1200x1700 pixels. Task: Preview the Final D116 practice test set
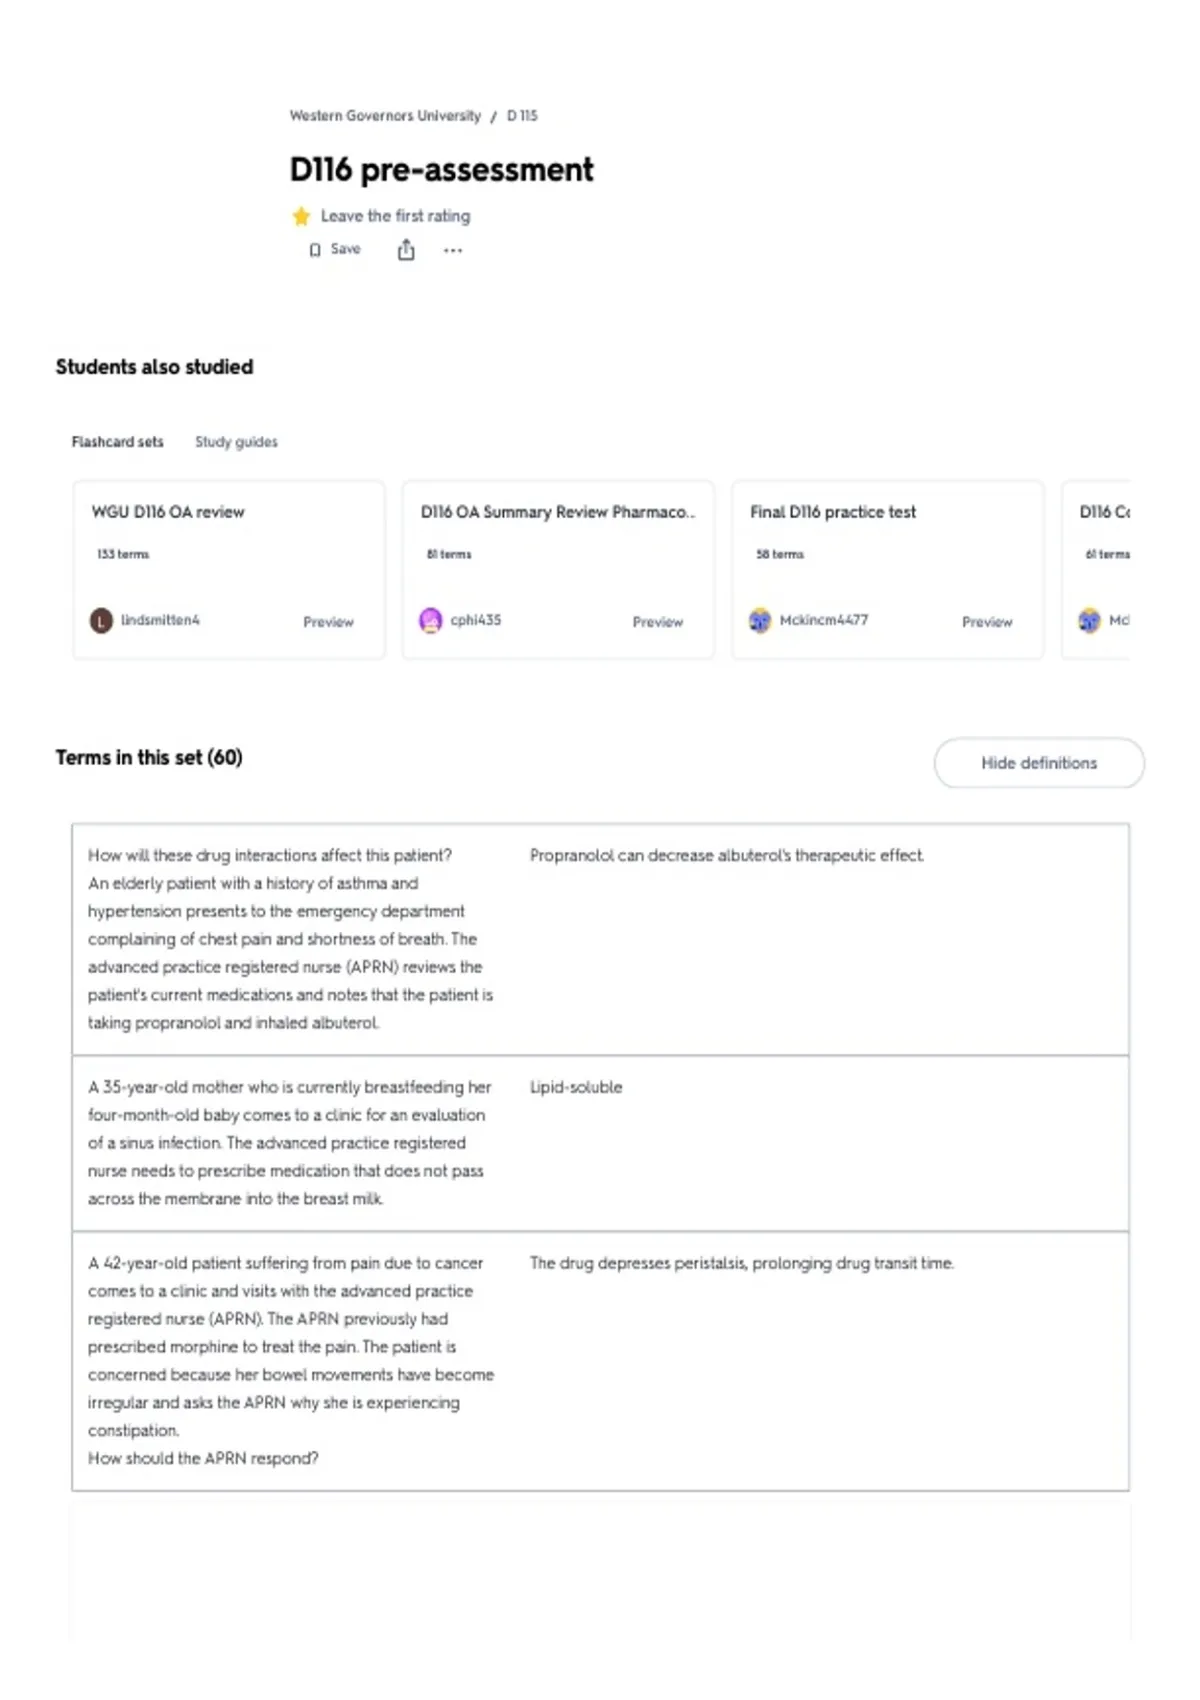point(987,622)
